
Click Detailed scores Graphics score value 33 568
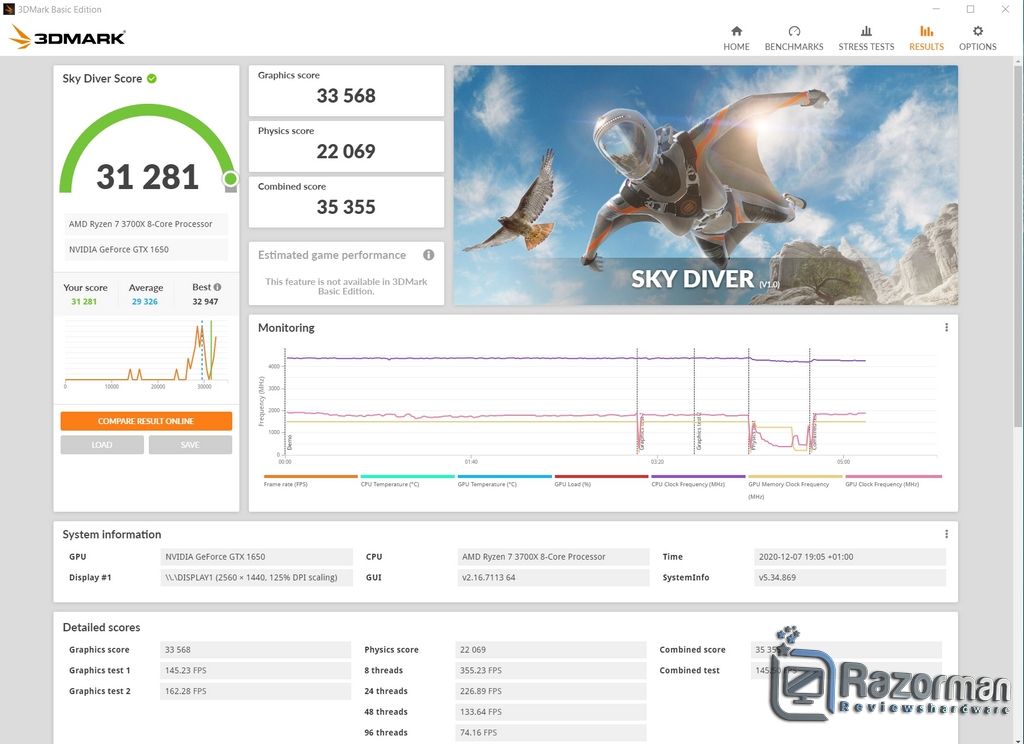(255, 649)
